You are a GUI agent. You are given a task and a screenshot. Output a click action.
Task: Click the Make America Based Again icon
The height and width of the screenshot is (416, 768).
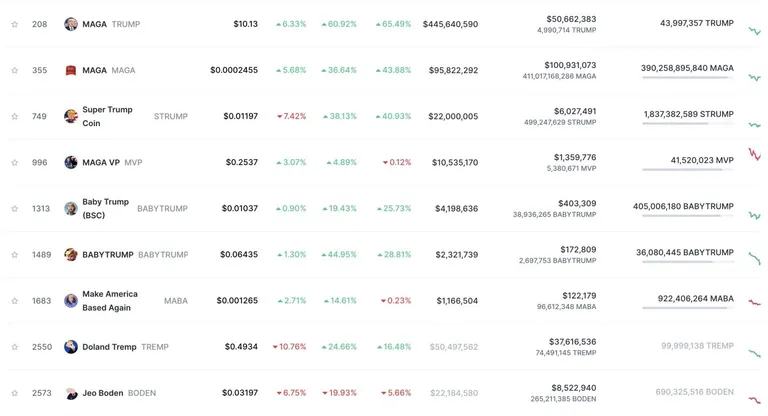71,300
